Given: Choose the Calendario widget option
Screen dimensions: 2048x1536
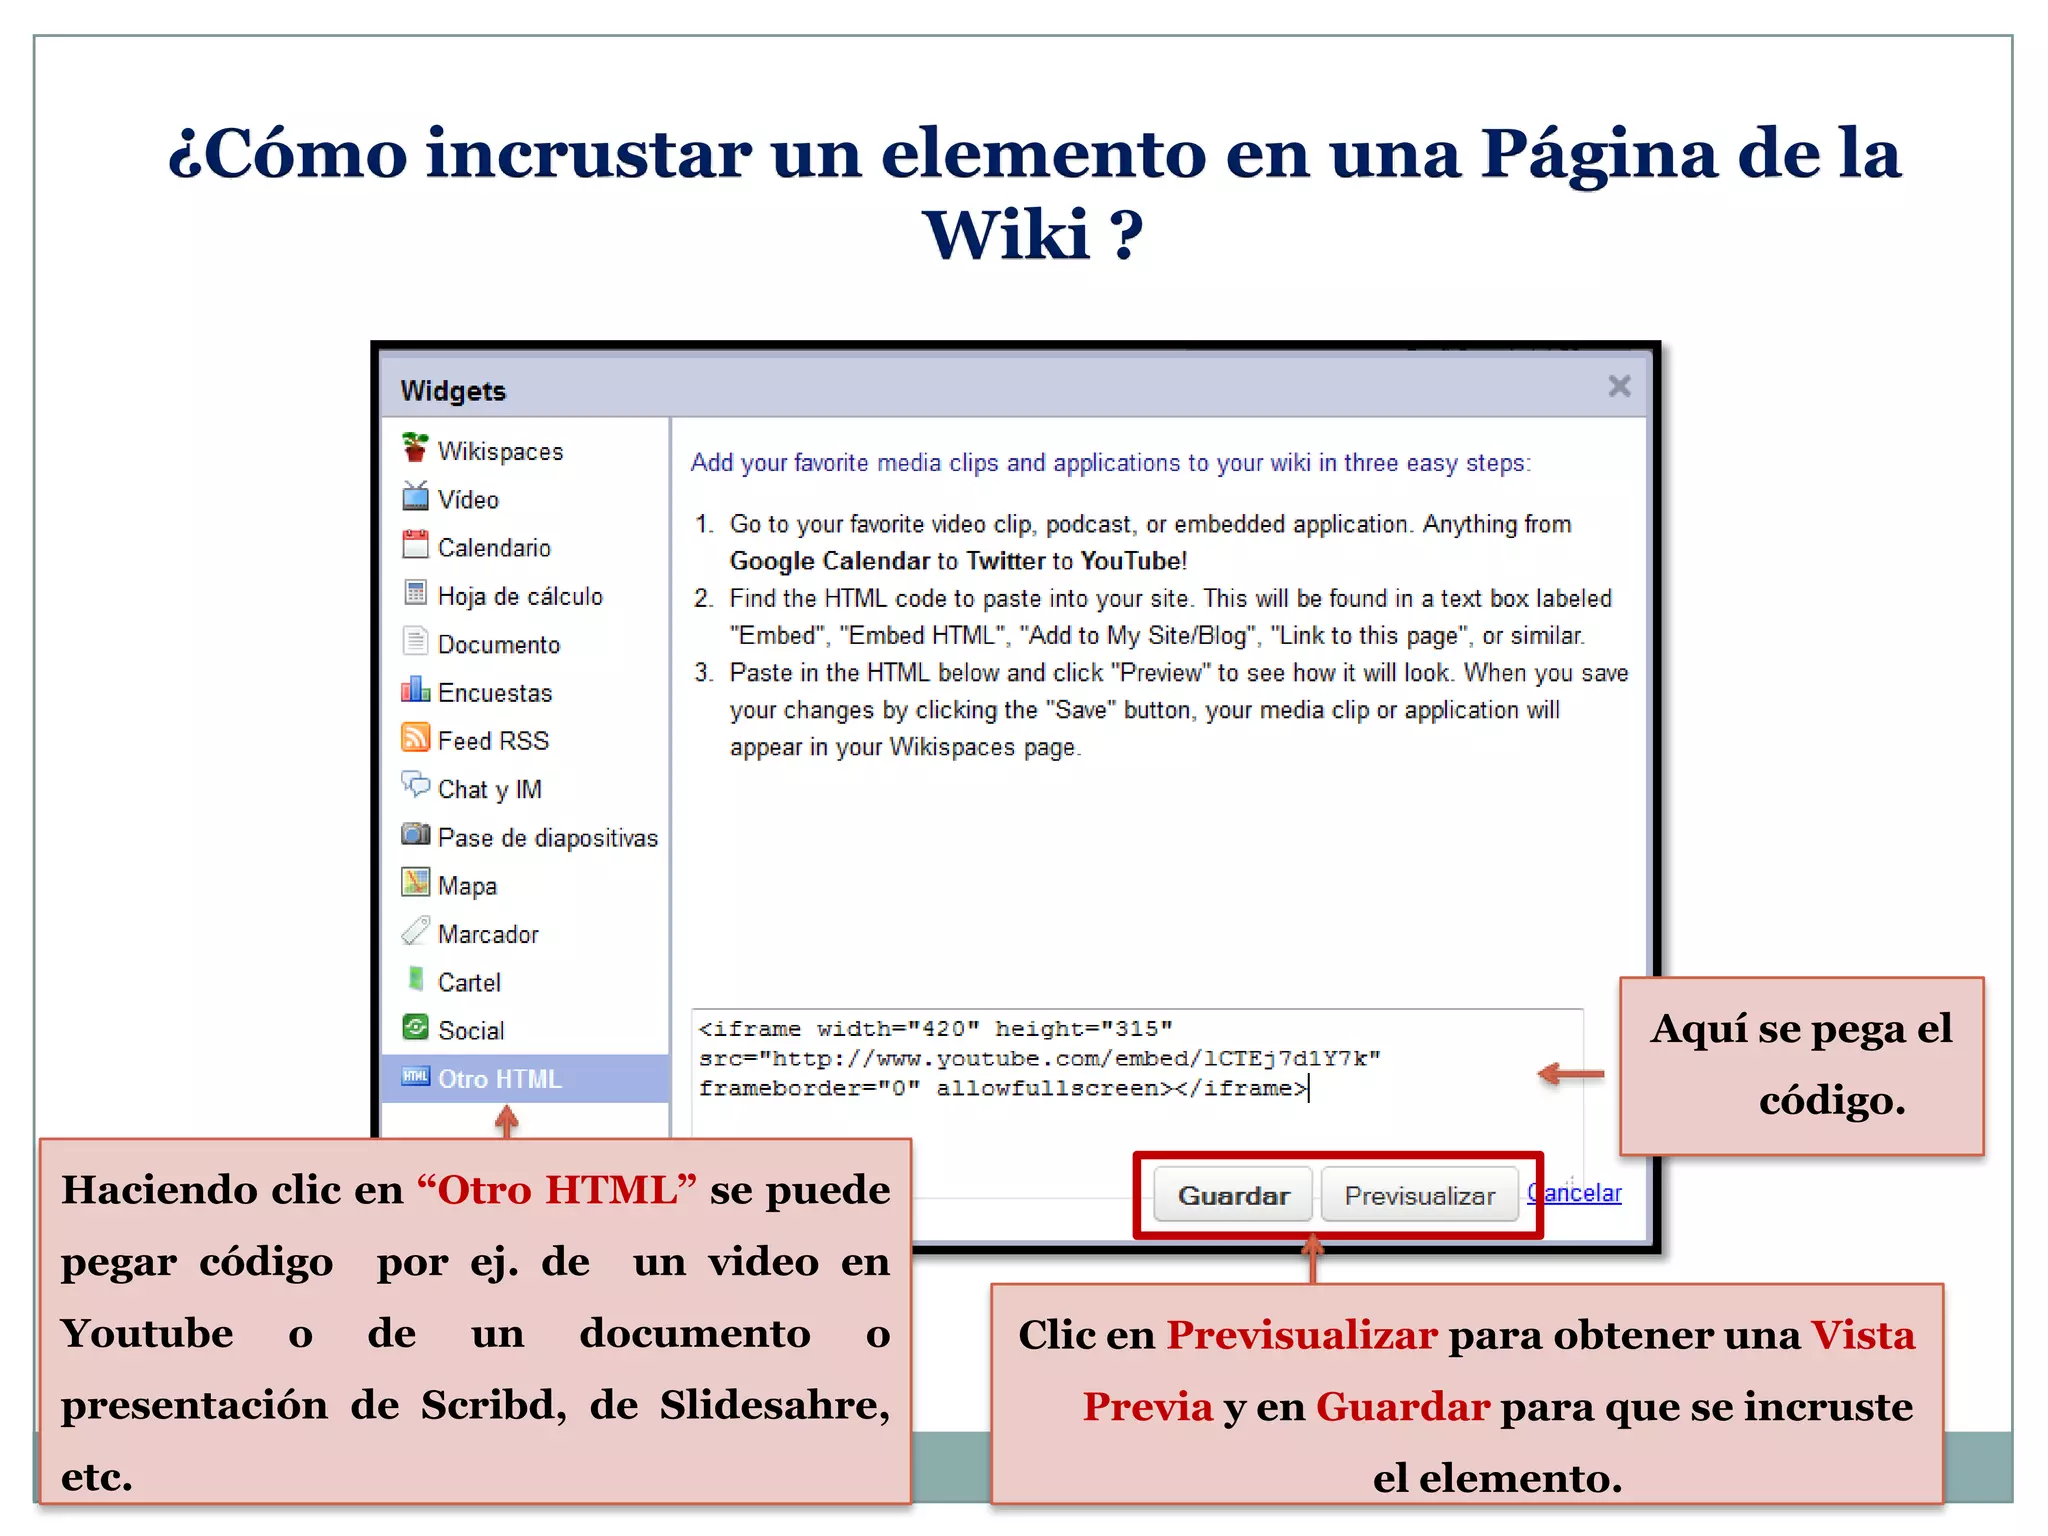Looking at the screenshot, I should pyautogui.click(x=494, y=548).
